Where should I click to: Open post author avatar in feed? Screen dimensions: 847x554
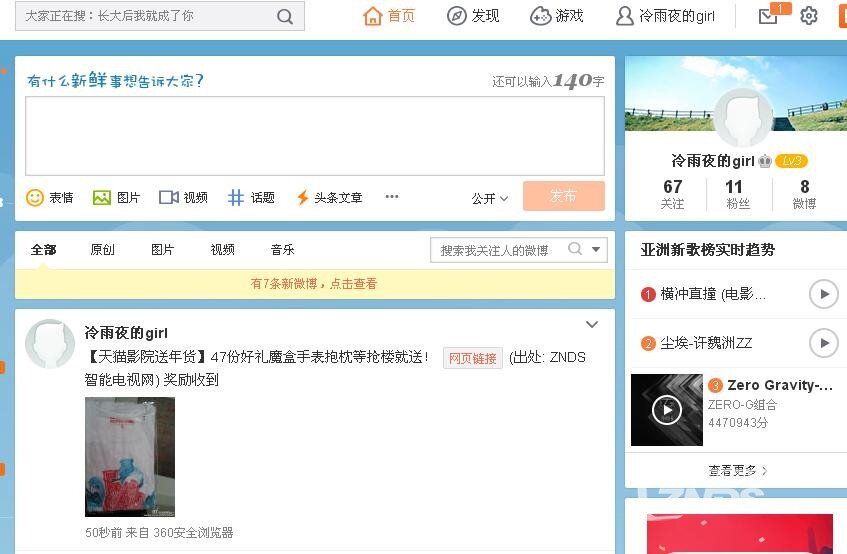[x=50, y=344]
